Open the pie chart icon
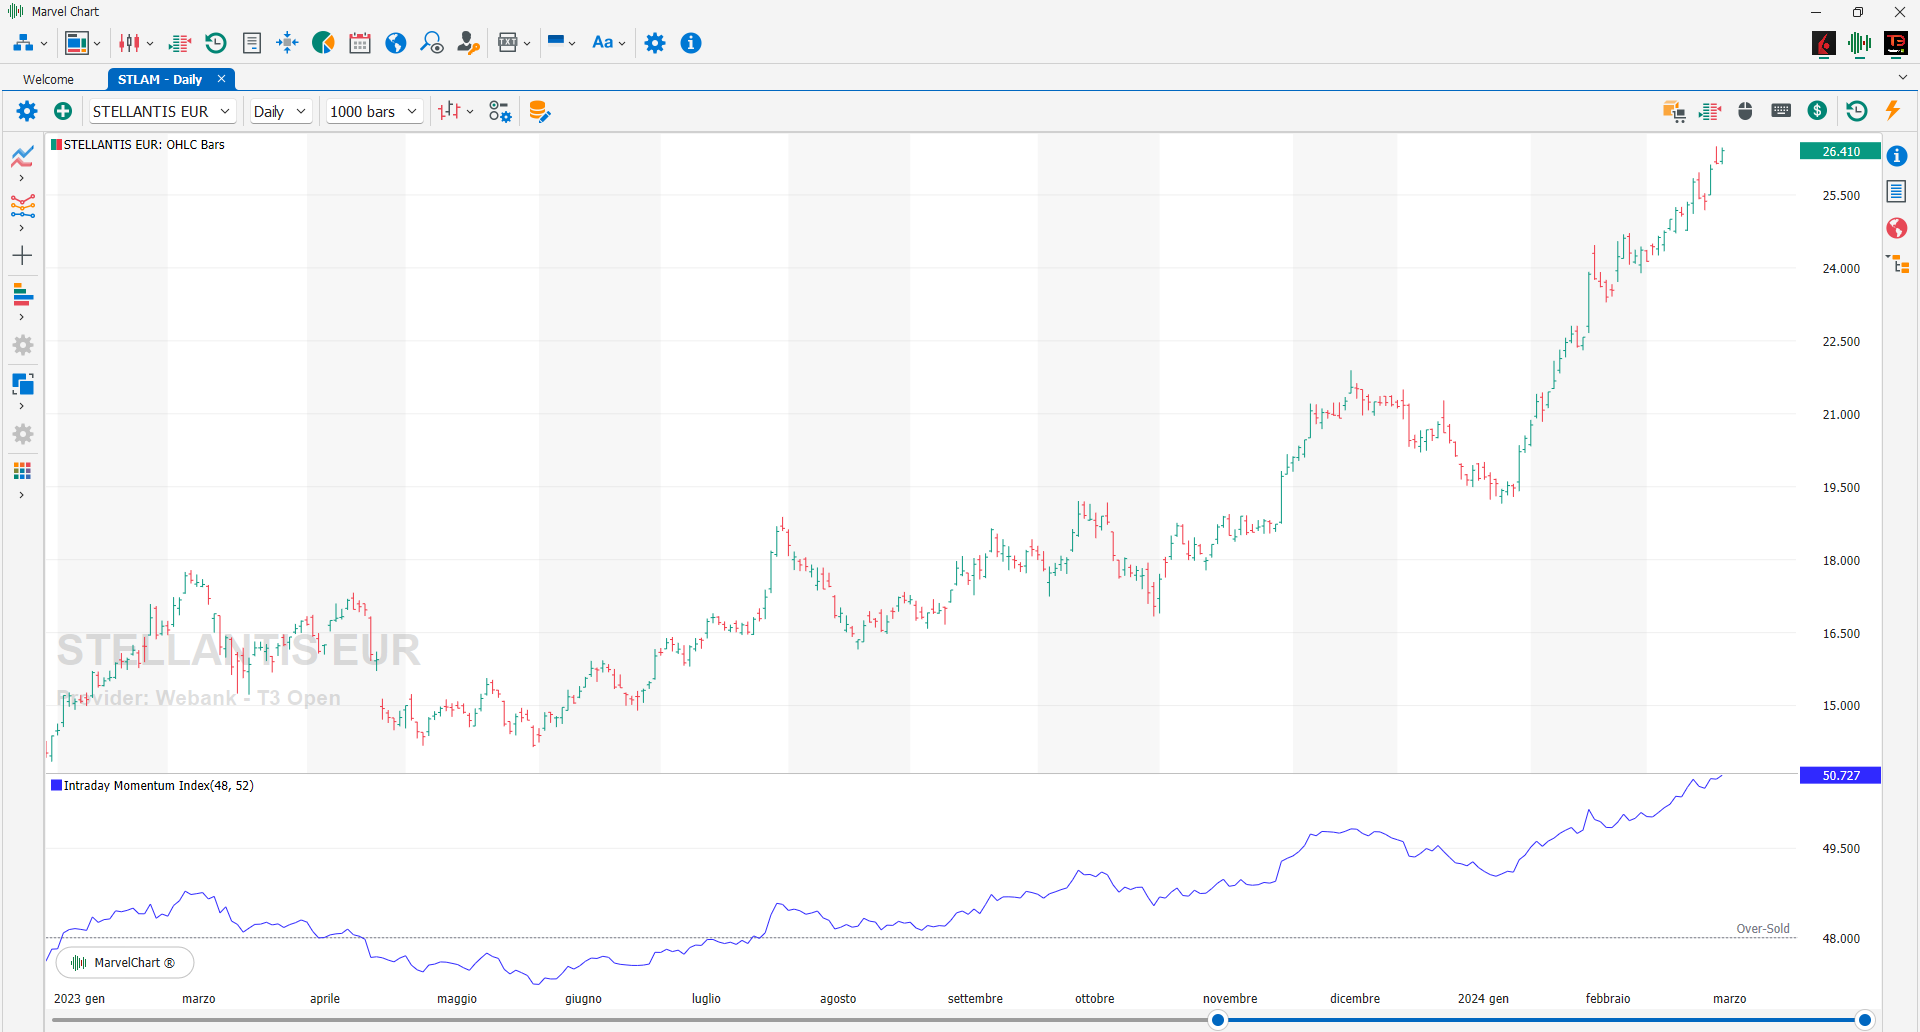 [323, 43]
